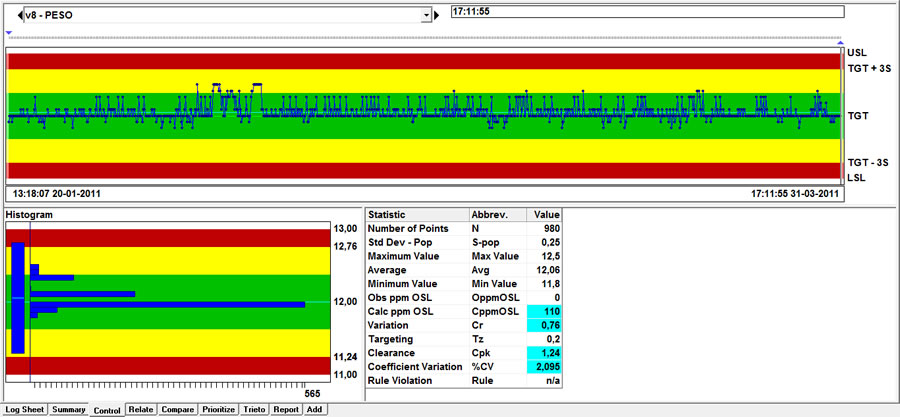Open the Report tab
This screenshot has height=417, width=900.
[287, 409]
